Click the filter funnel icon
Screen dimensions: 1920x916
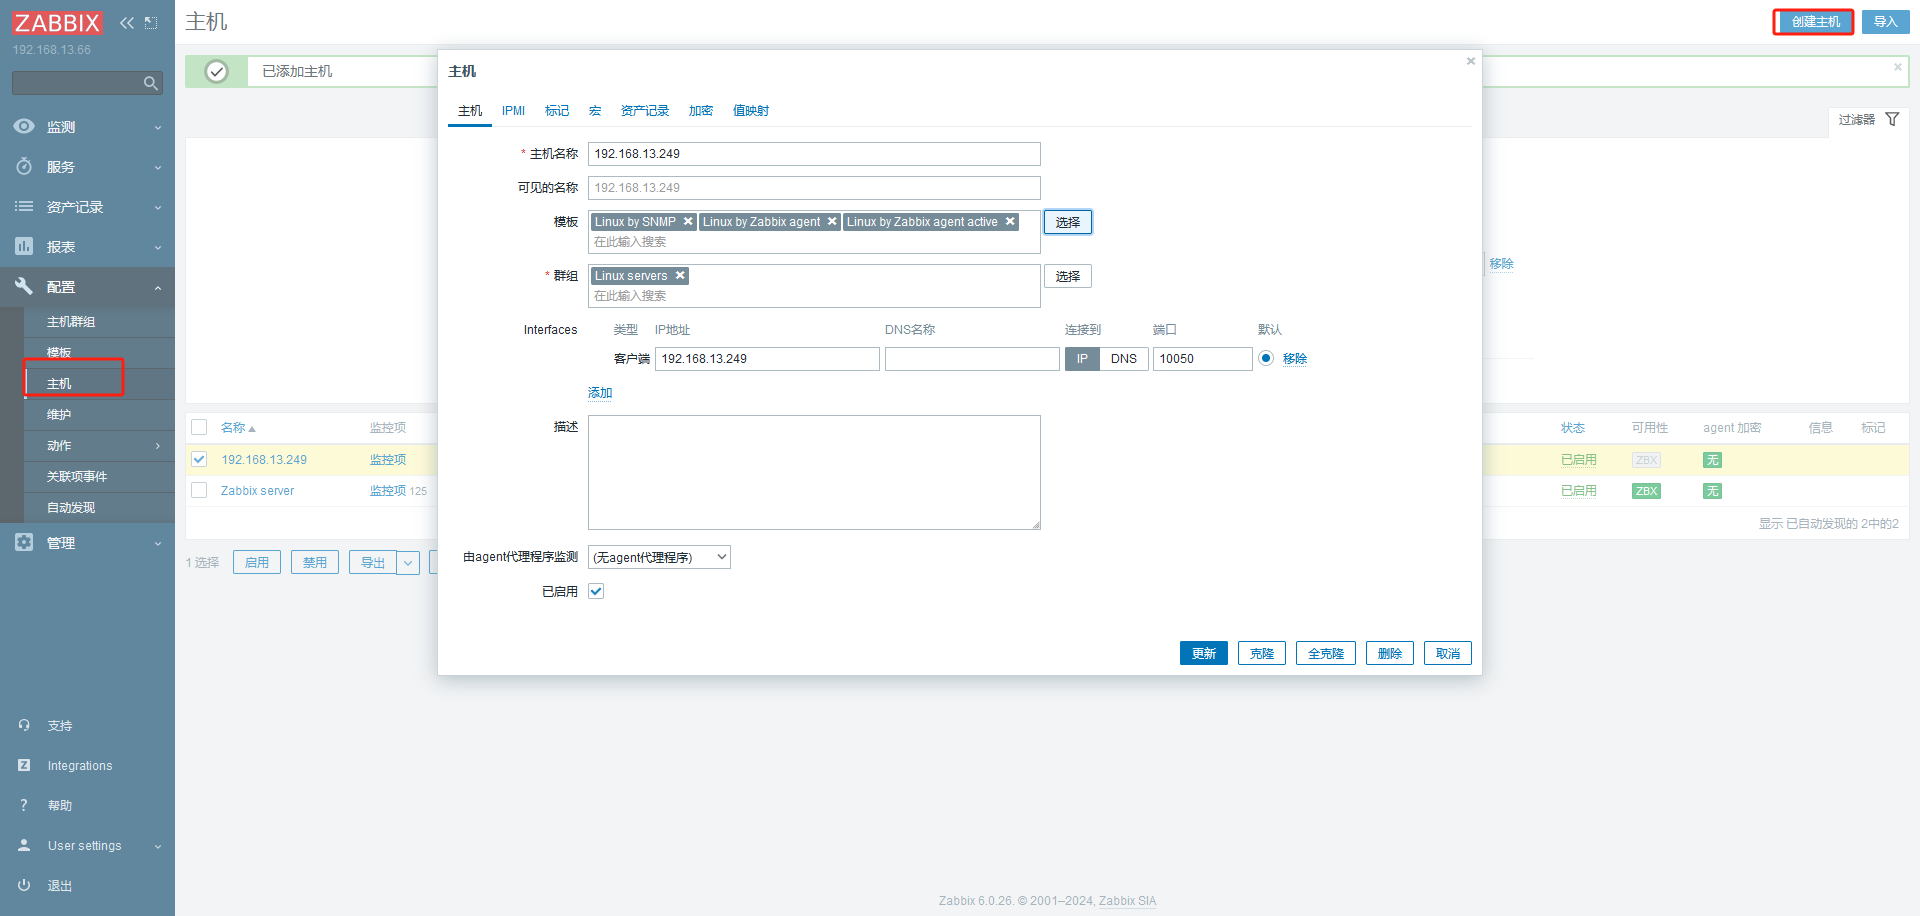[1892, 119]
